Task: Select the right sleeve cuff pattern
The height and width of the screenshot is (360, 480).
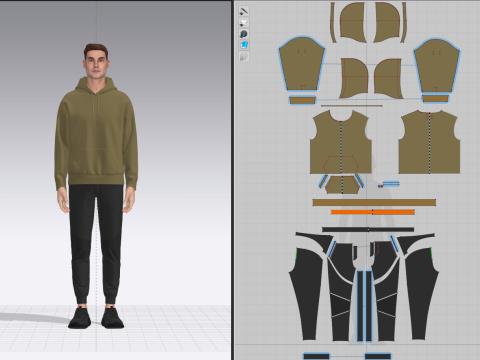Action: click(x=435, y=99)
